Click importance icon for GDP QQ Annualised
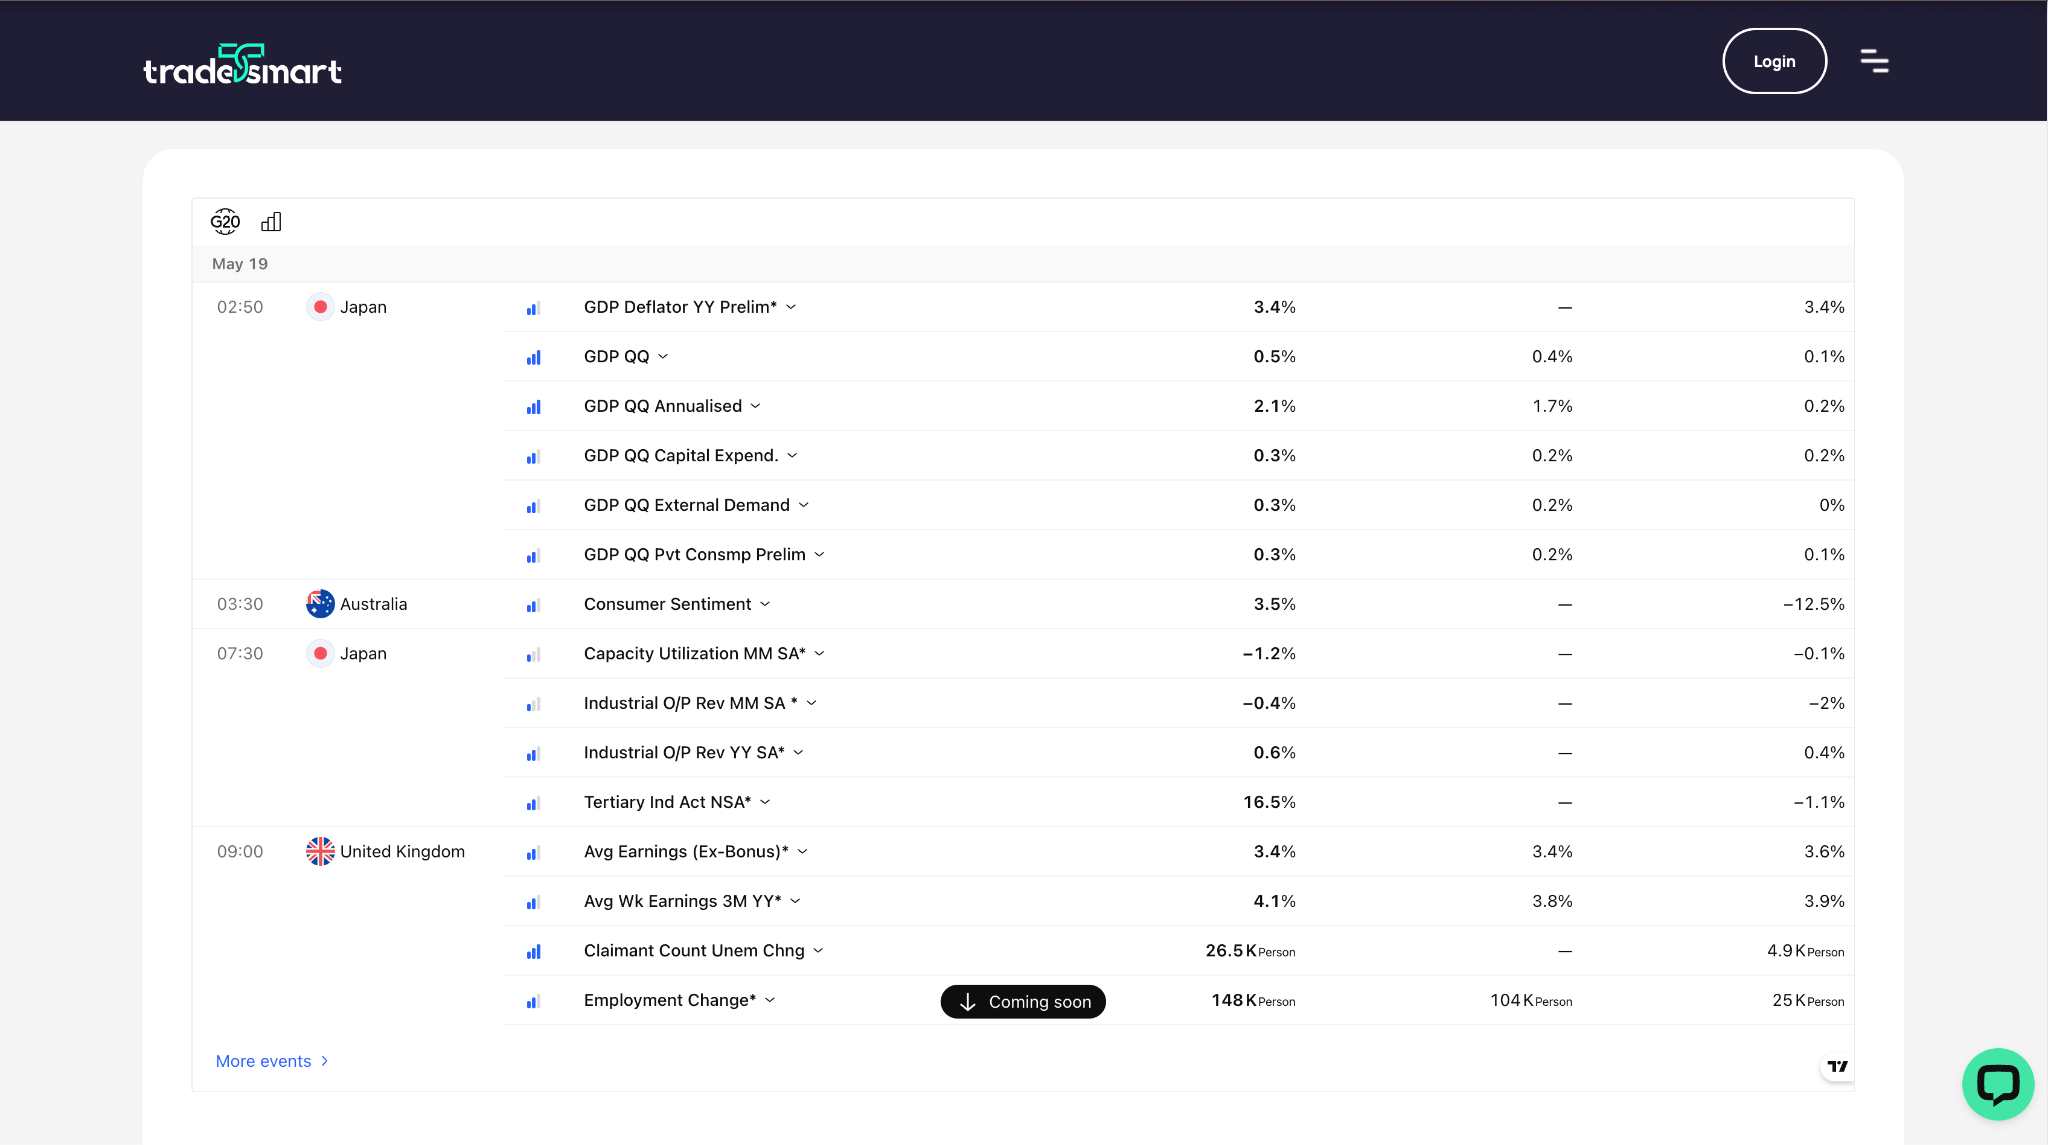Image resolution: width=2048 pixels, height=1145 pixels. pos(534,407)
